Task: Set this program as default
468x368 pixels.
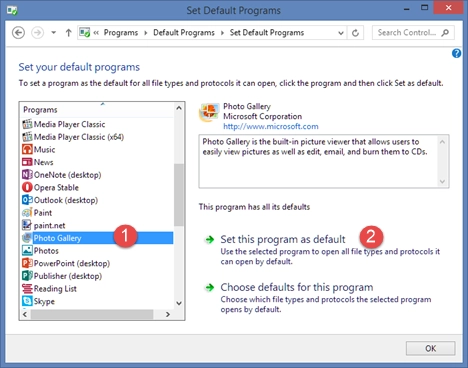Action: tap(283, 239)
